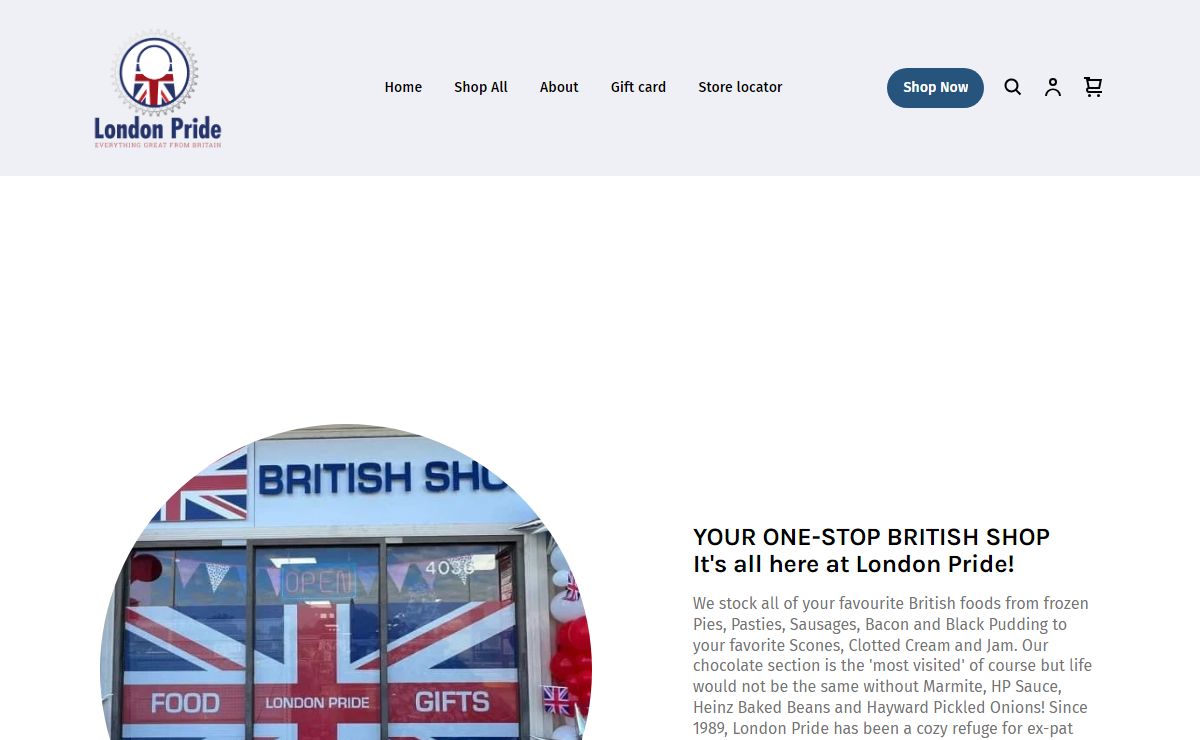This screenshot has height=740, width=1200.
Task: Go to the Home menu item
Action: coord(403,87)
